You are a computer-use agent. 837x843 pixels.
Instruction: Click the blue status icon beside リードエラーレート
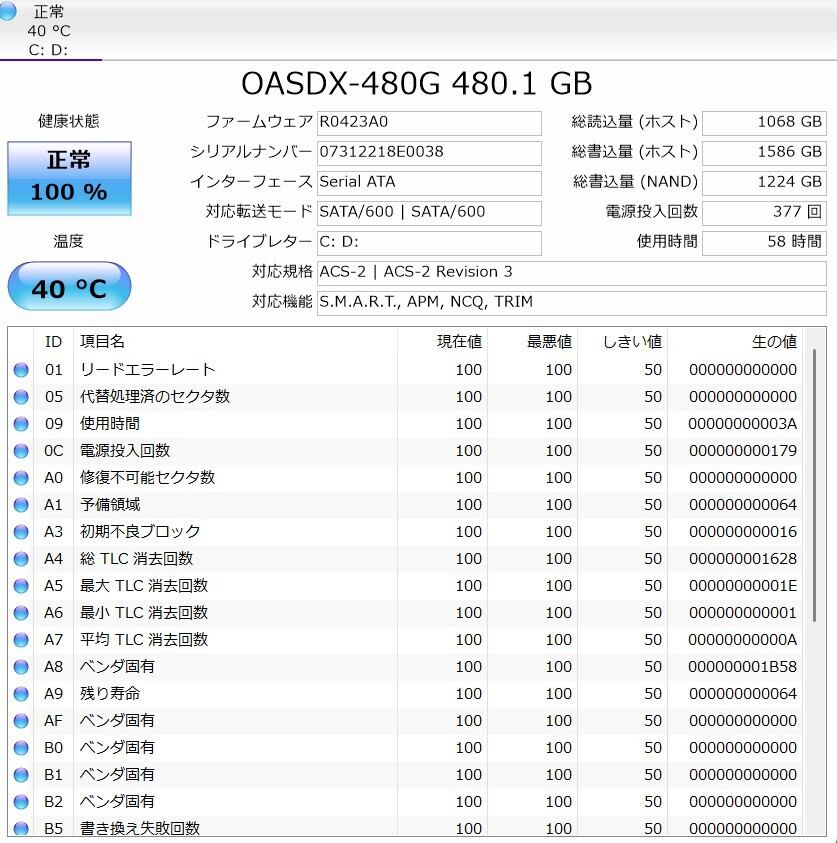coord(21,370)
